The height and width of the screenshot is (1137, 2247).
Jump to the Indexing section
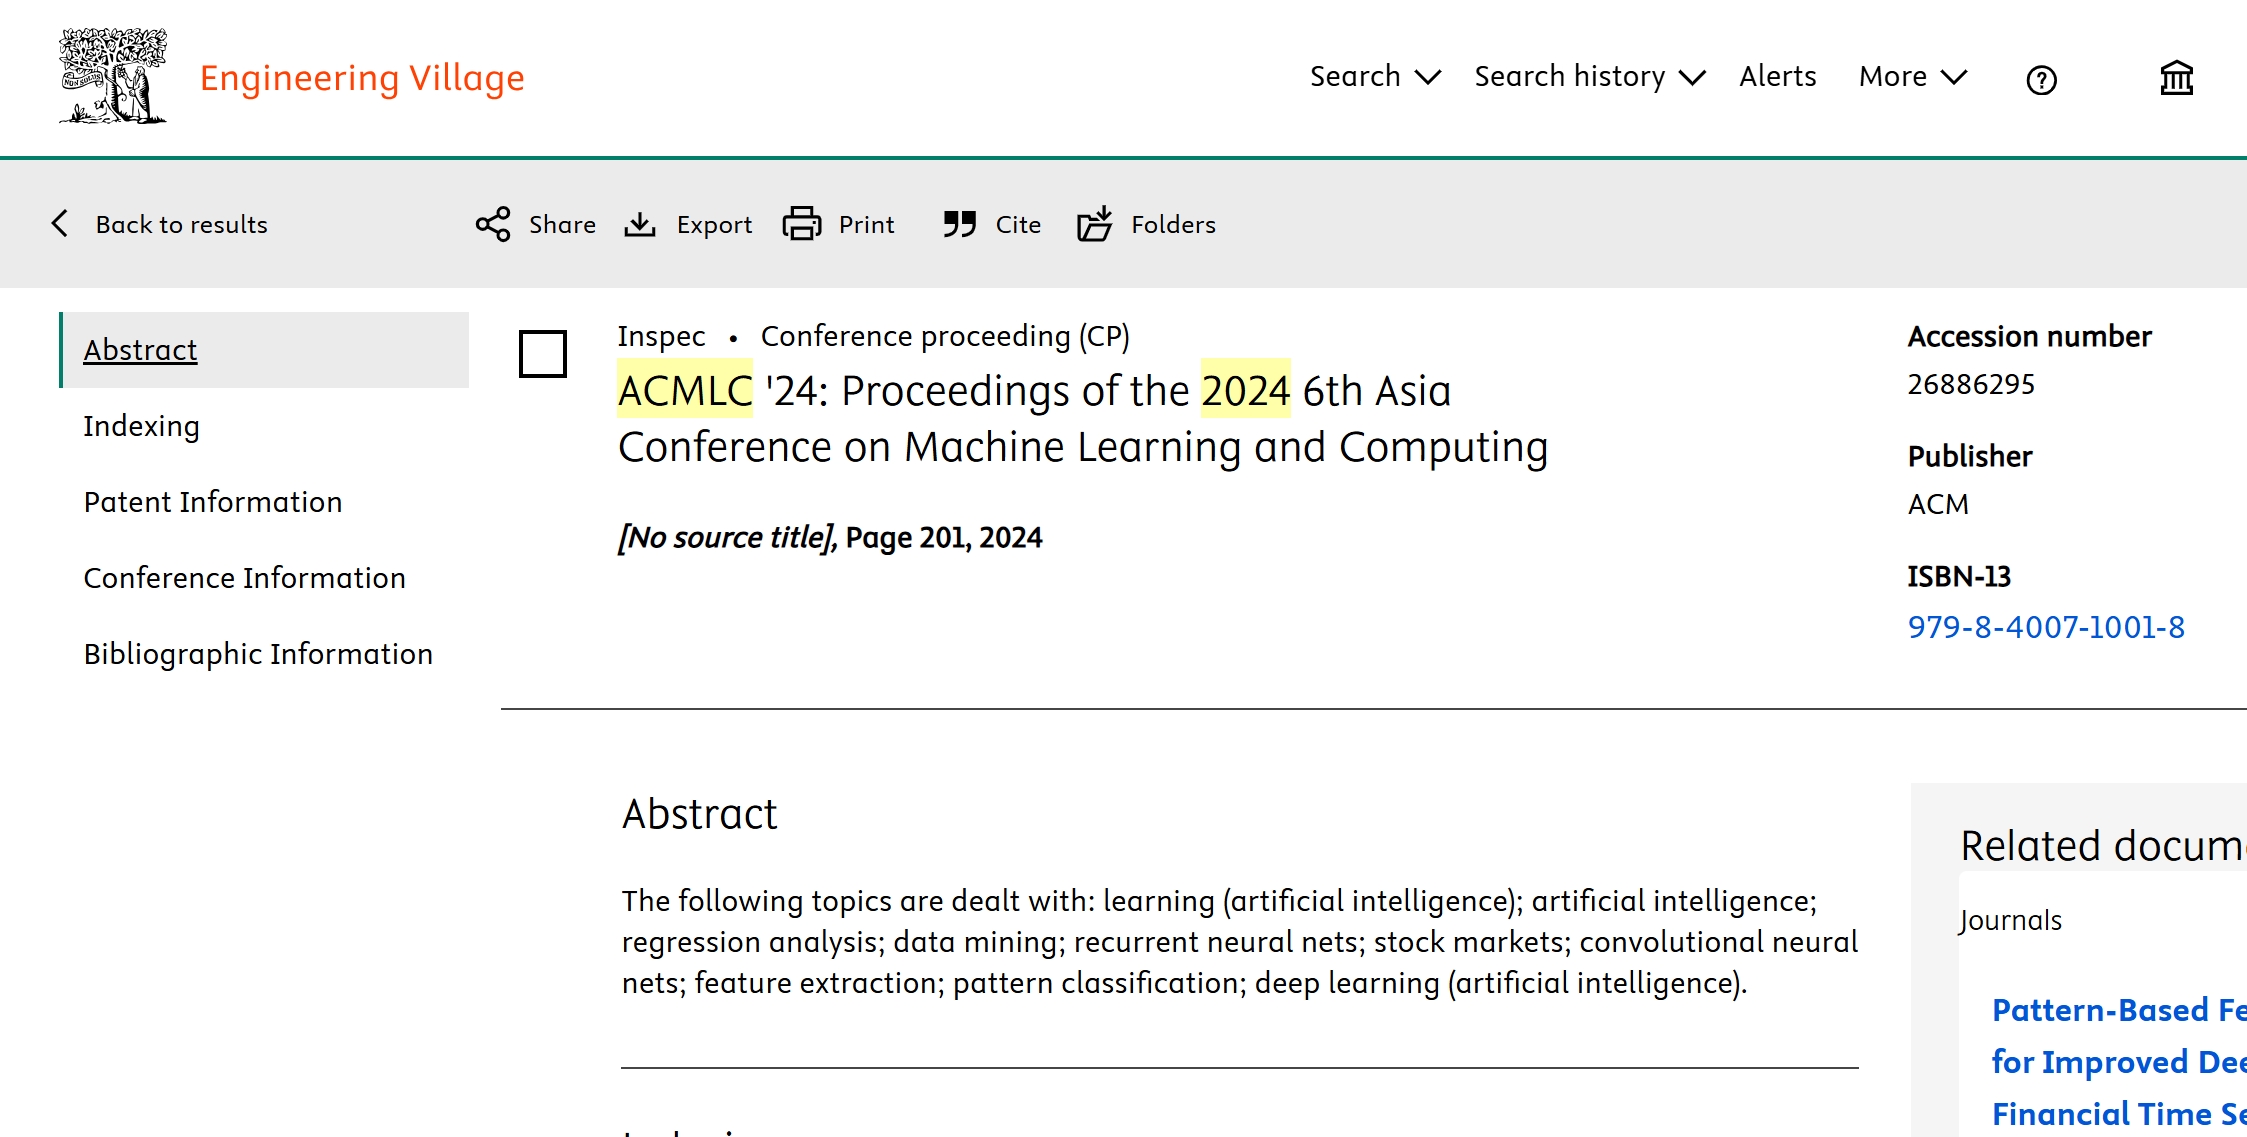point(142,426)
